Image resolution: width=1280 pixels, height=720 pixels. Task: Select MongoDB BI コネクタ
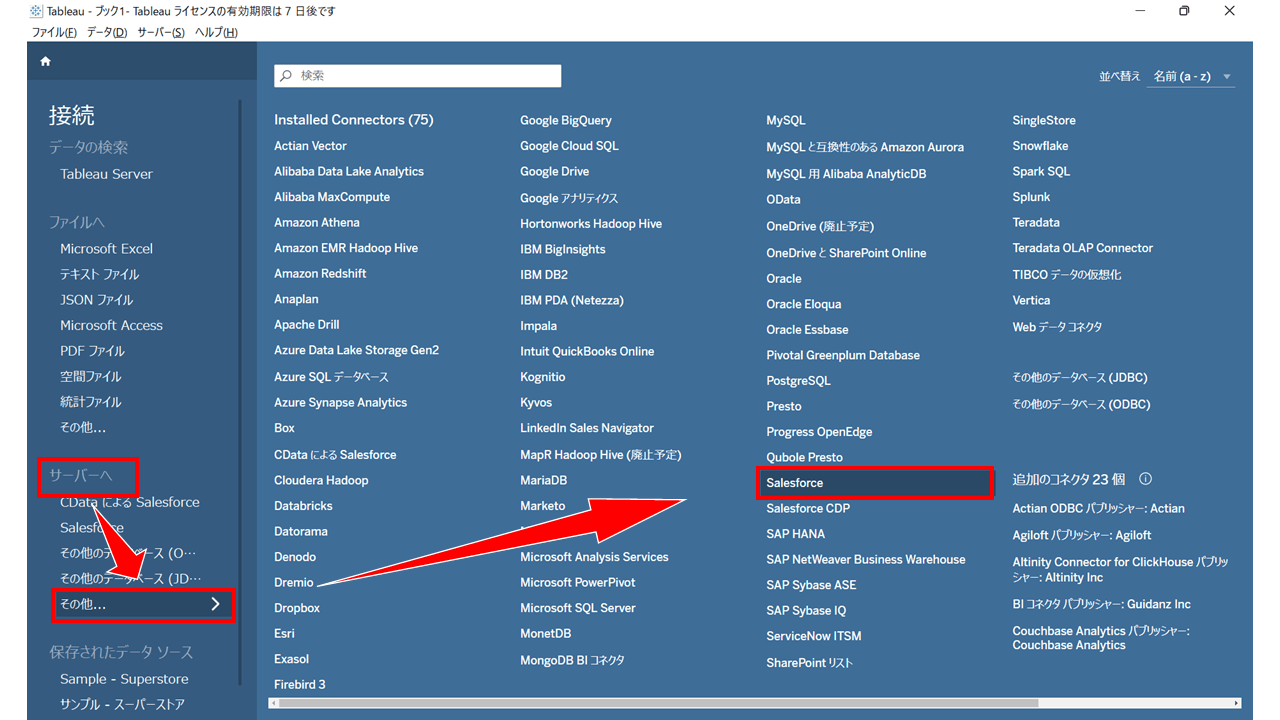coord(572,660)
